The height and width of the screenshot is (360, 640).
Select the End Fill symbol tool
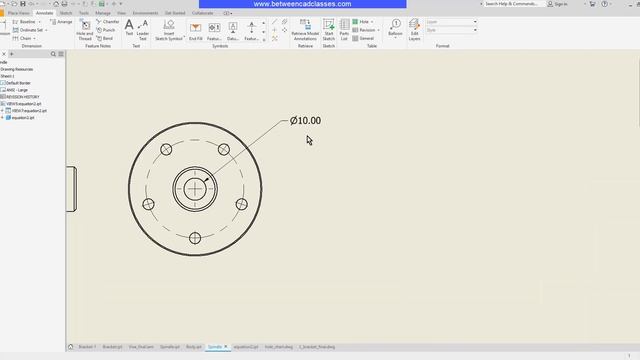click(196, 31)
